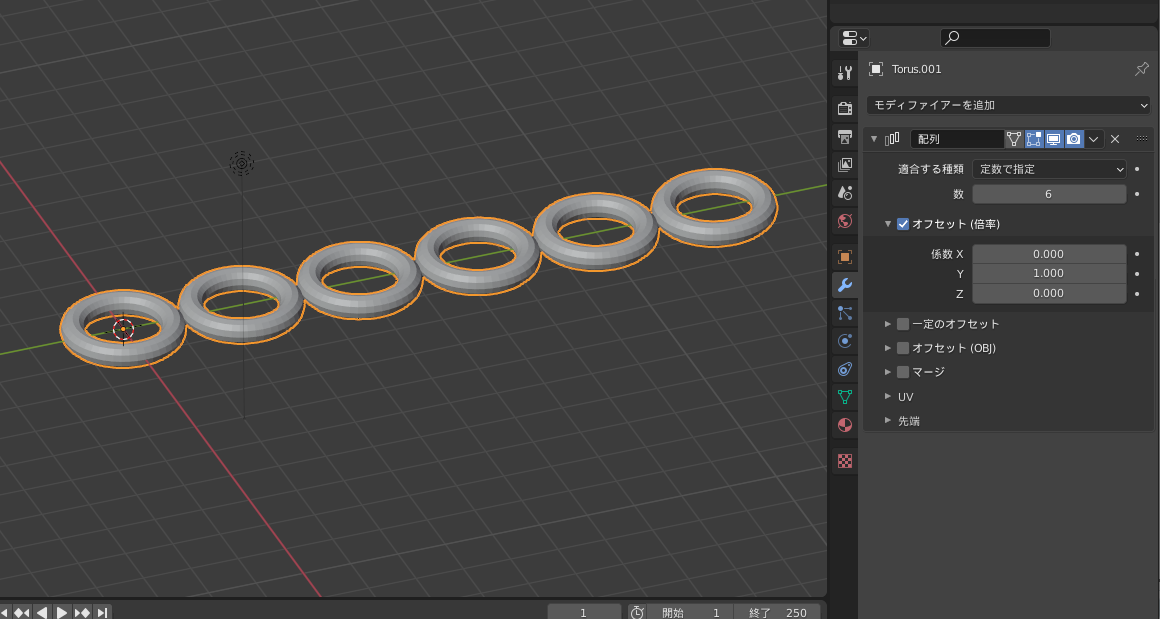The image size is (1160, 619).
Task: Animate the 係数 X property via dot
Action: click(x=1137, y=254)
